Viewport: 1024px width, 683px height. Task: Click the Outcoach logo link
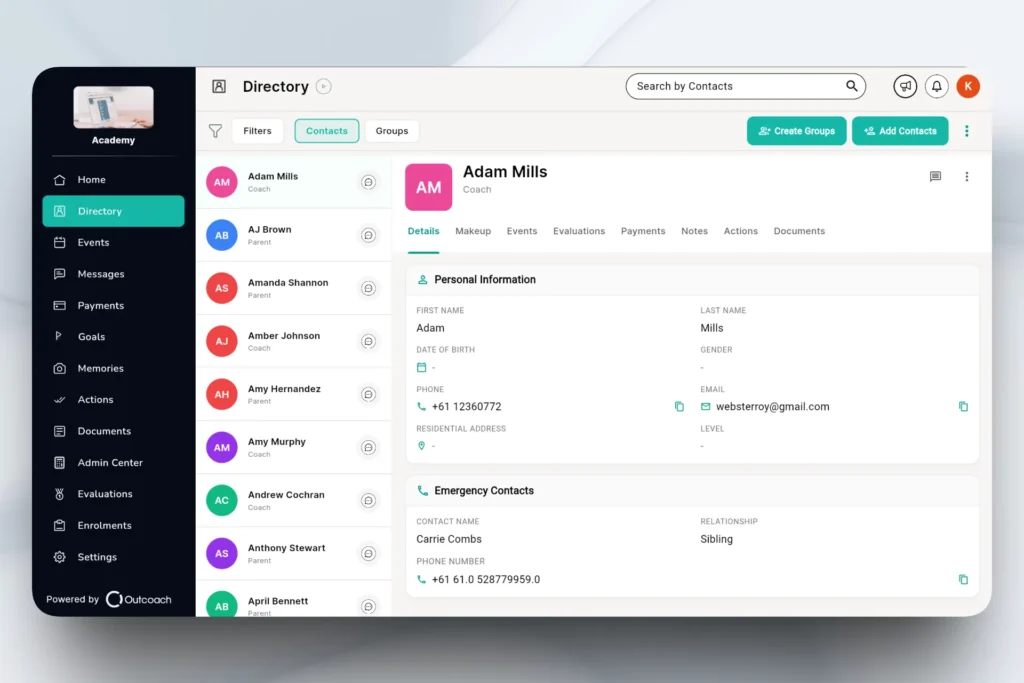tap(138, 599)
